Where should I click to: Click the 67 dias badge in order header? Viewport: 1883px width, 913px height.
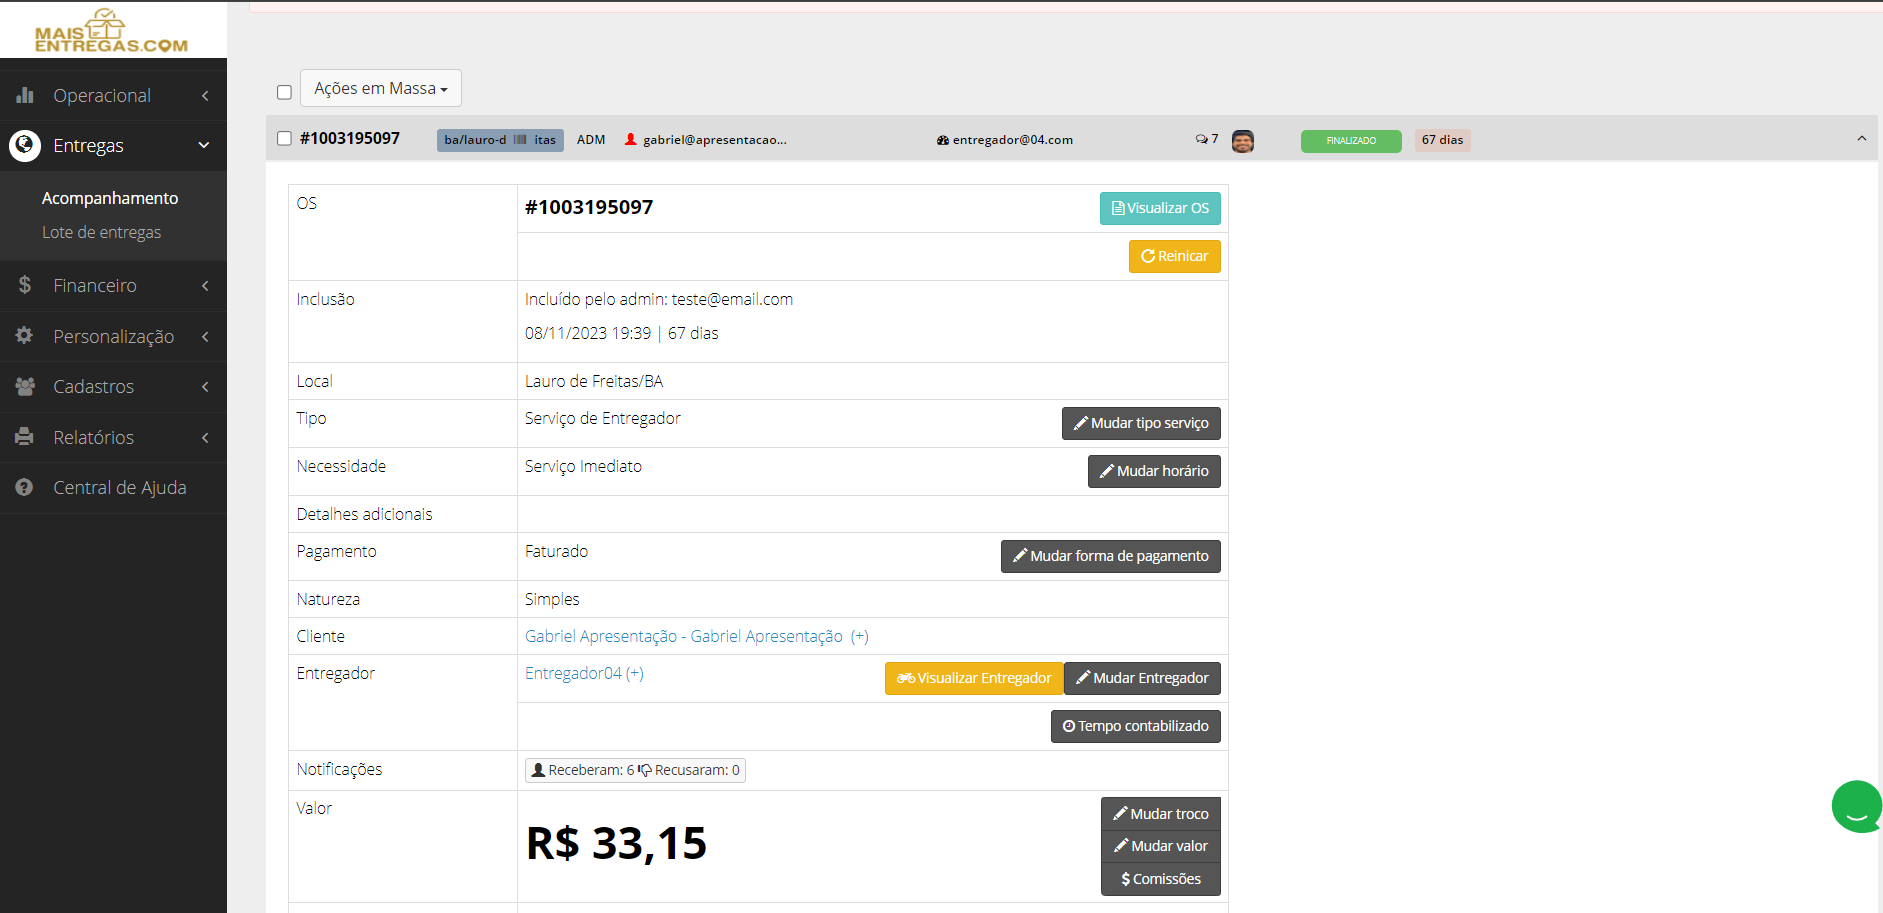[1442, 140]
